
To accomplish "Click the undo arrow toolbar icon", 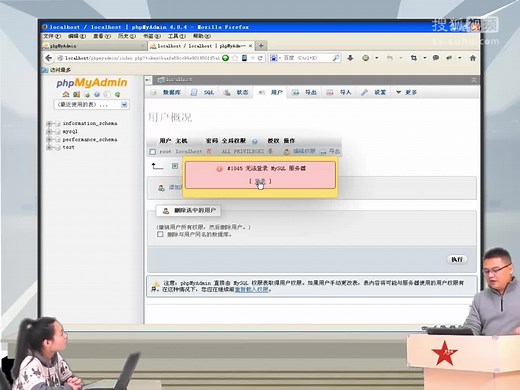I will 389,58.
